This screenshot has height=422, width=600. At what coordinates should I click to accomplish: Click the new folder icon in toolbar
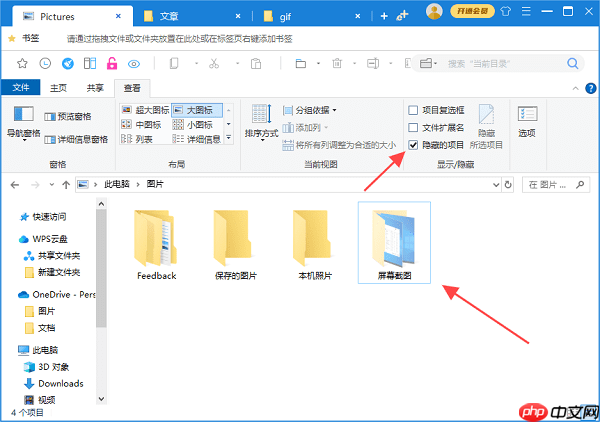coord(301,63)
